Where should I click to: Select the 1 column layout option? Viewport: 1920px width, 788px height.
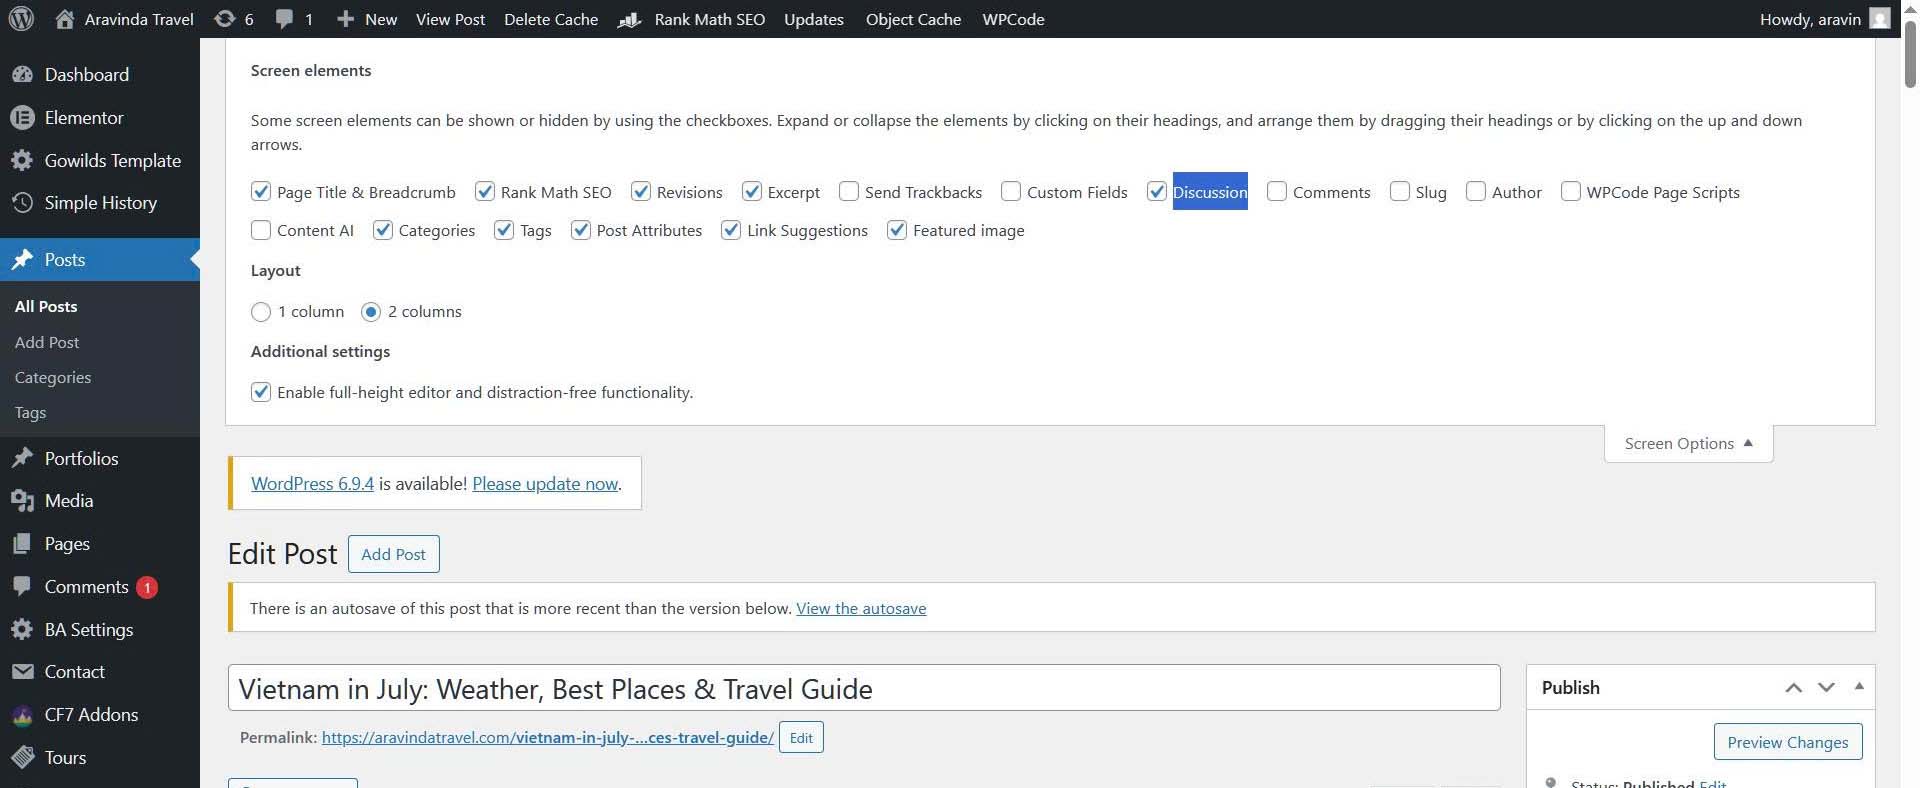click(261, 312)
